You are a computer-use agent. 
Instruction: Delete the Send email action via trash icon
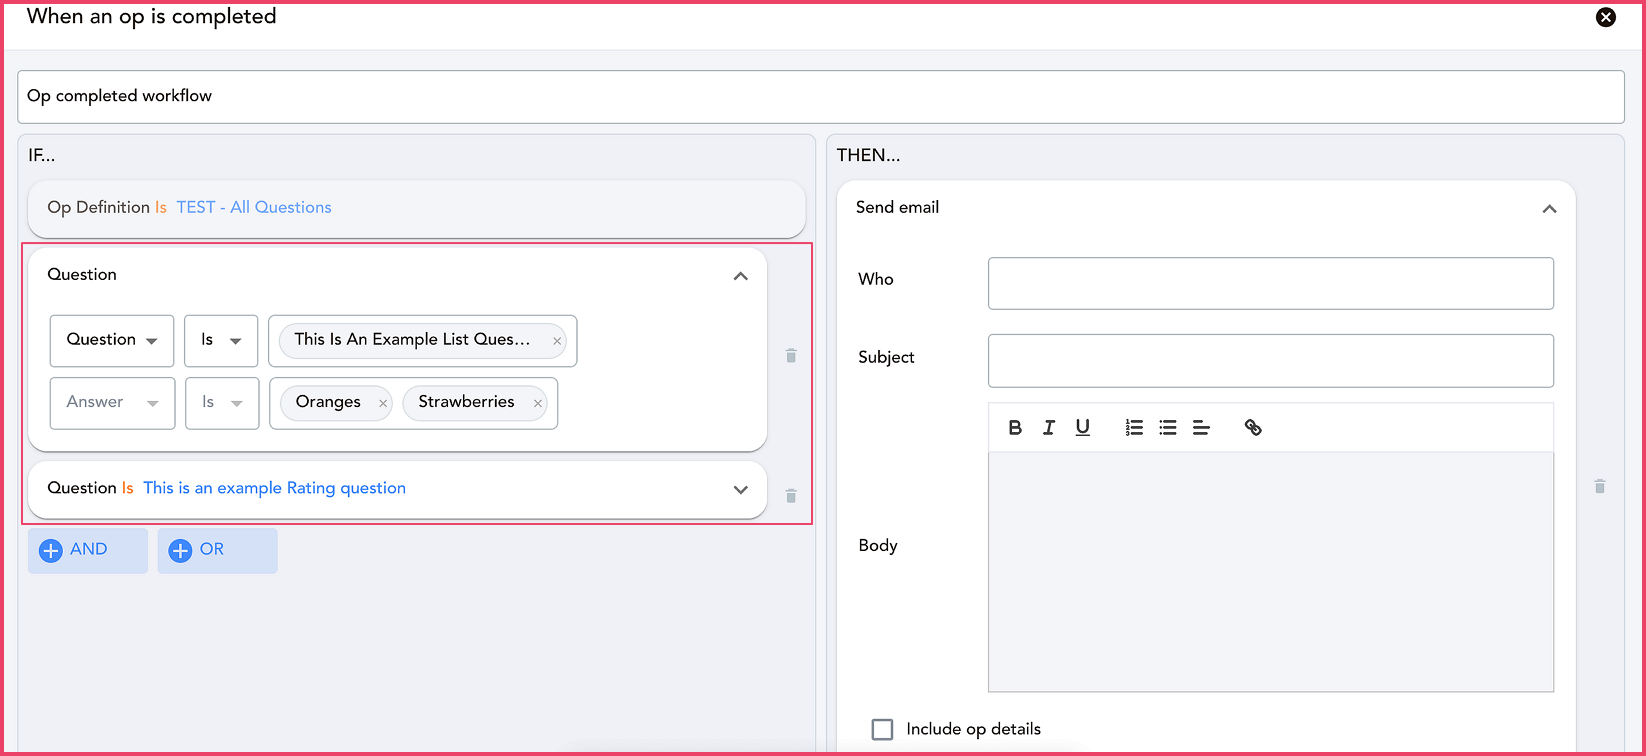click(x=1600, y=486)
